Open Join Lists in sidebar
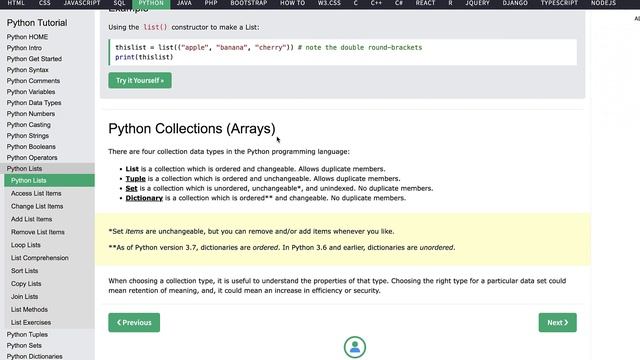The image size is (640, 360). pos(24,297)
